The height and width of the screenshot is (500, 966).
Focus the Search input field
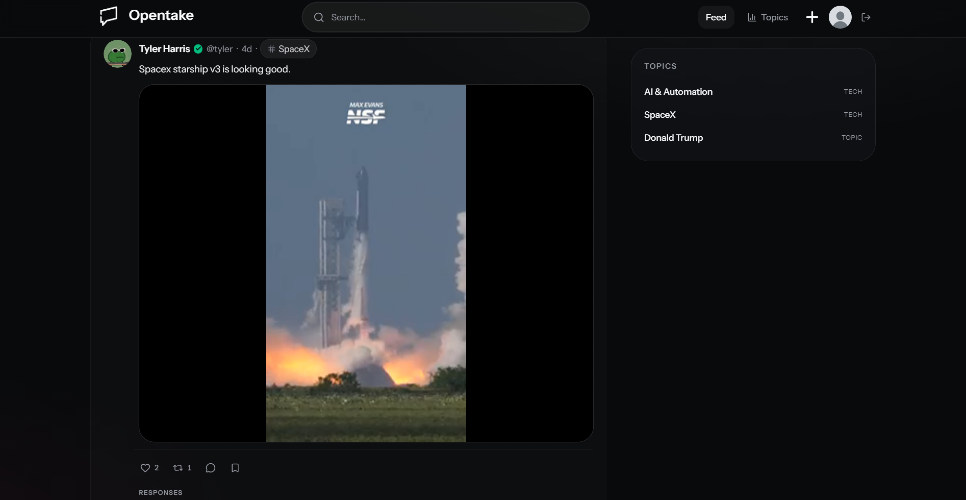click(445, 17)
